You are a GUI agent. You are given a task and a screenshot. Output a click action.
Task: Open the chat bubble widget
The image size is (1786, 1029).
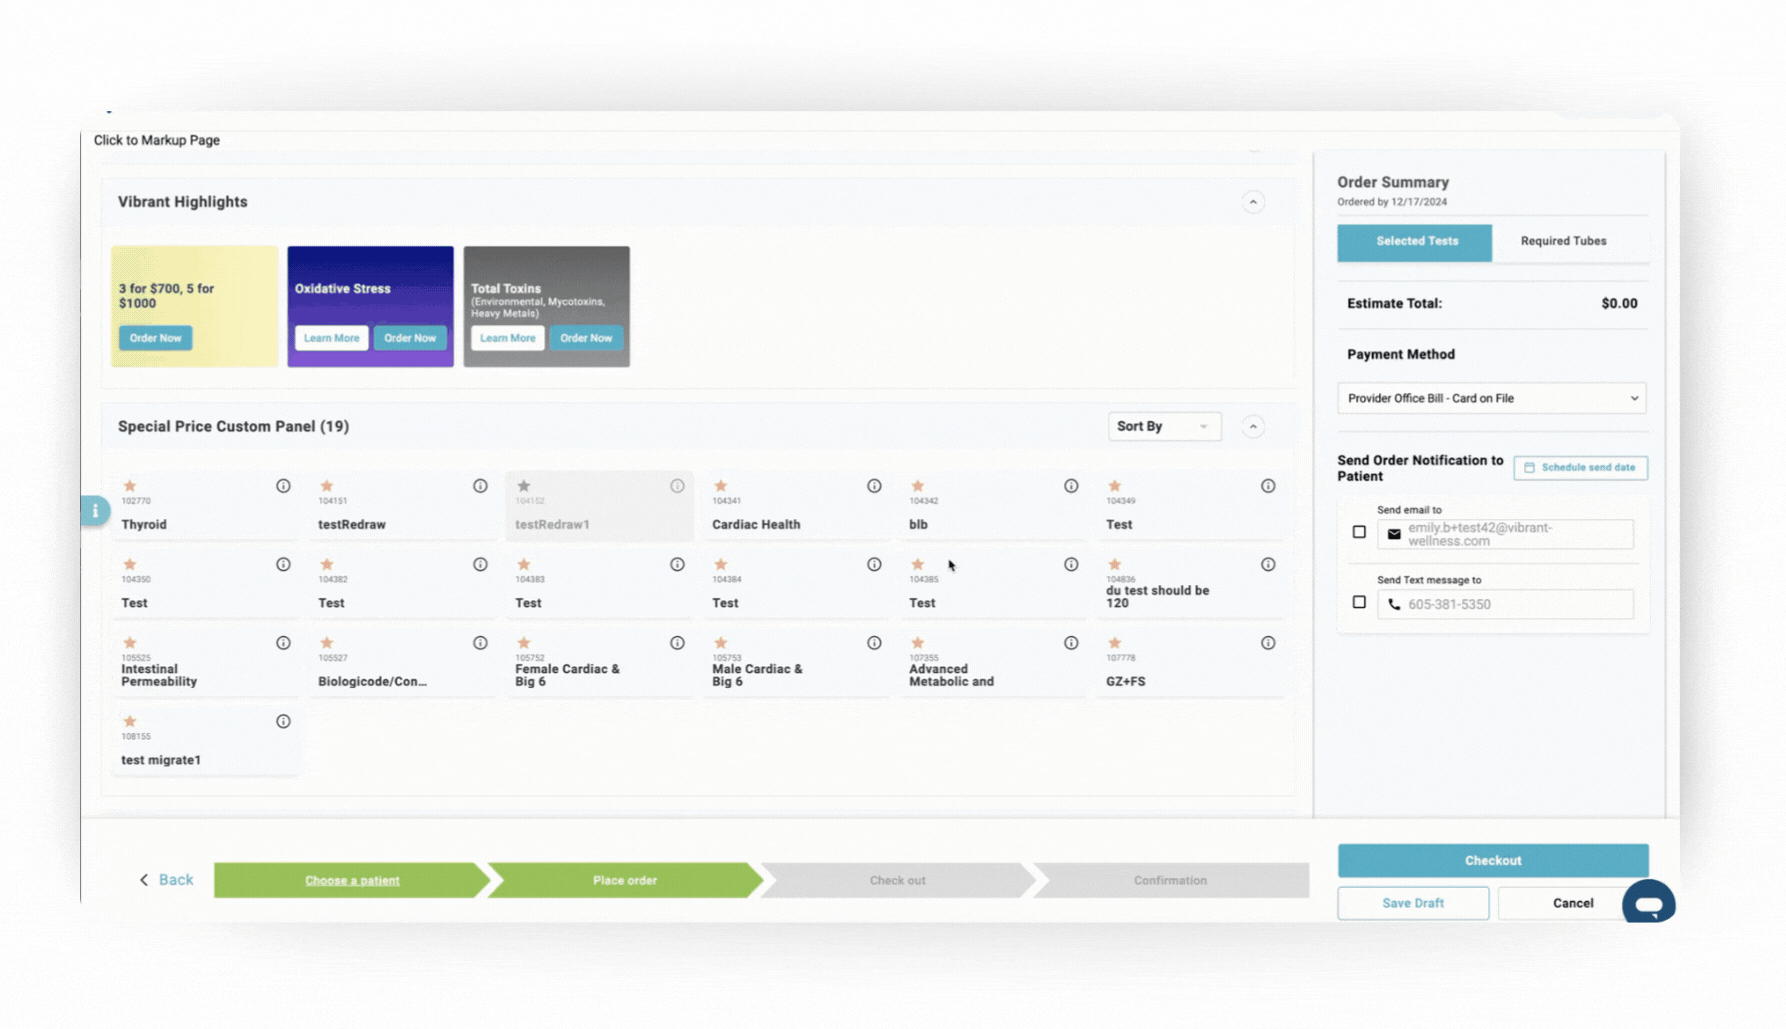[1648, 903]
